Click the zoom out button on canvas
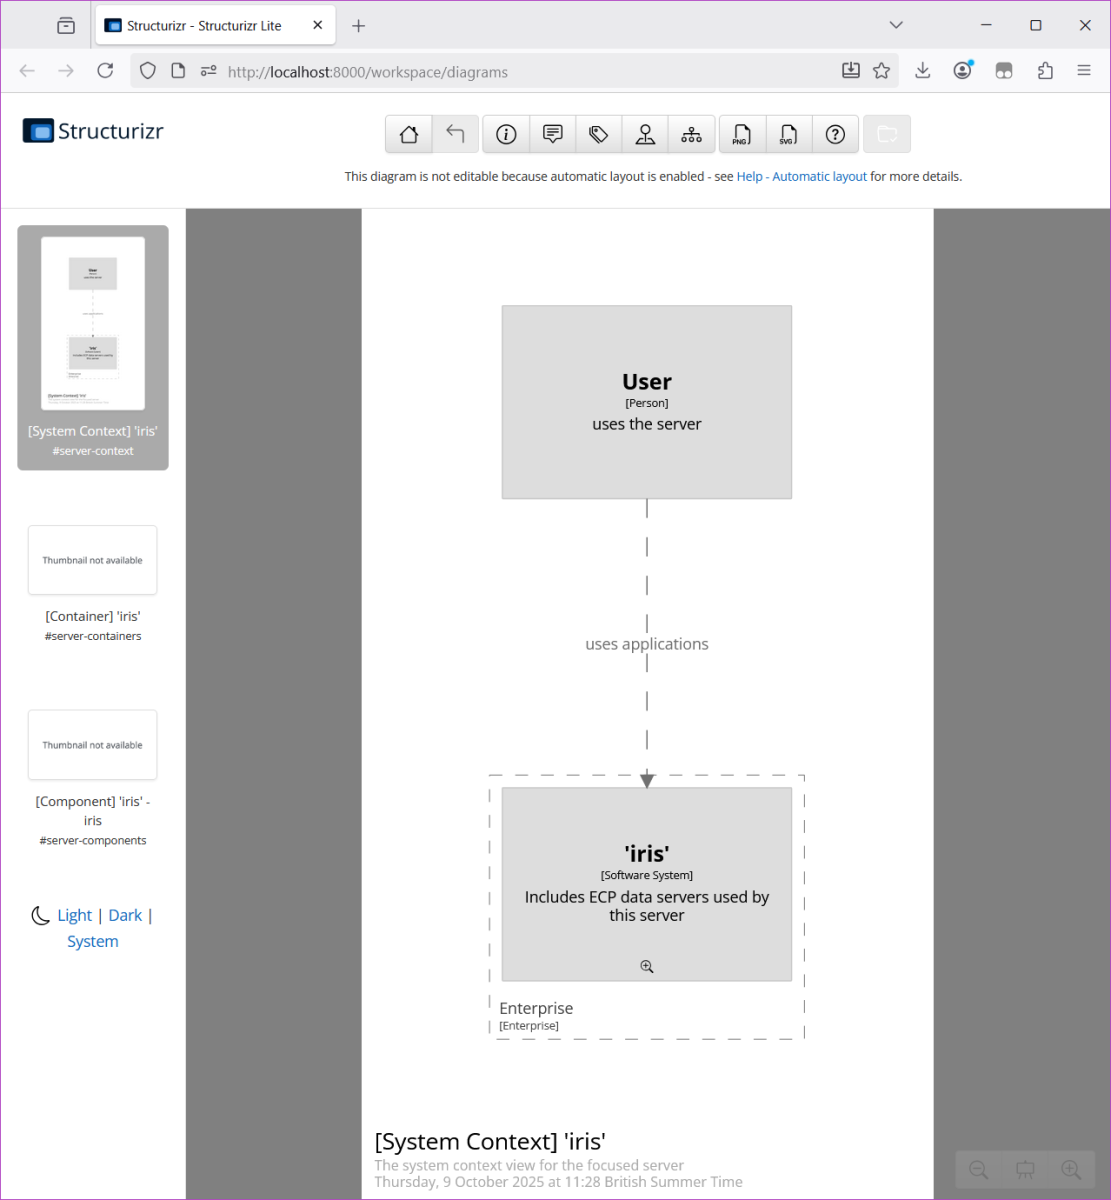Screen dimensions: 1111x1200 [x=979, y=1169]
